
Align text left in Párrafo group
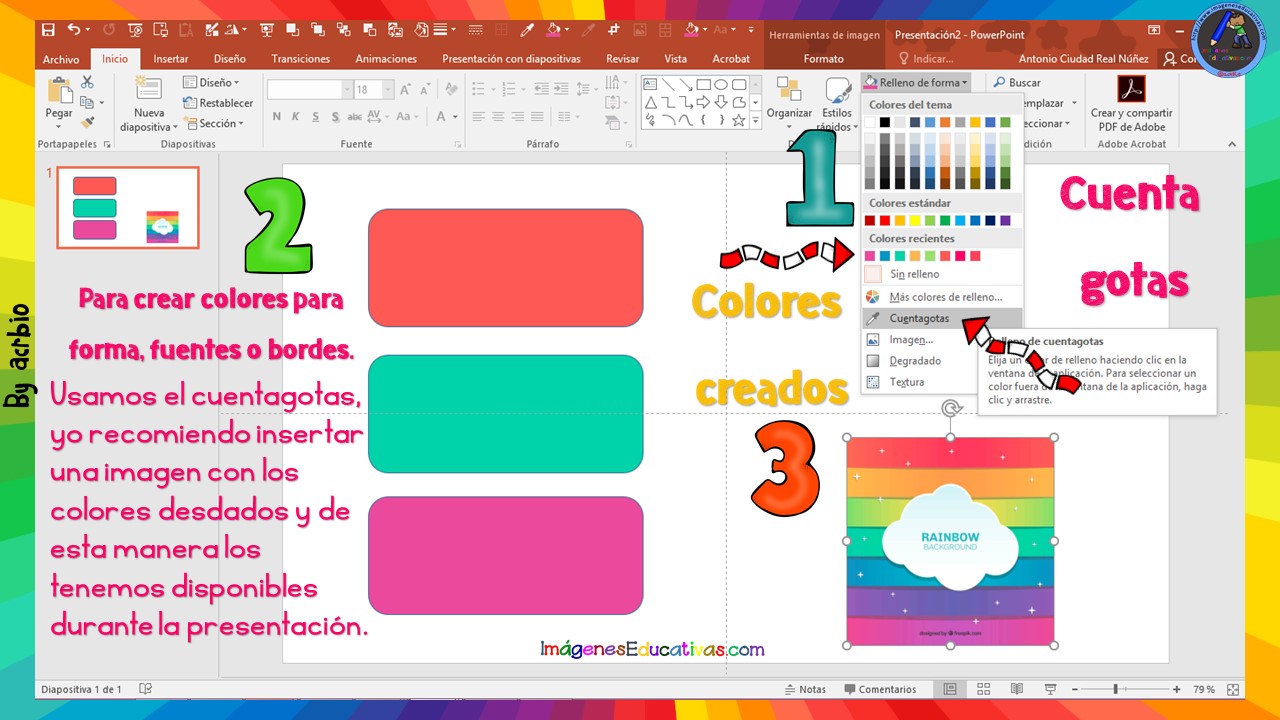(x=477, y=117)
